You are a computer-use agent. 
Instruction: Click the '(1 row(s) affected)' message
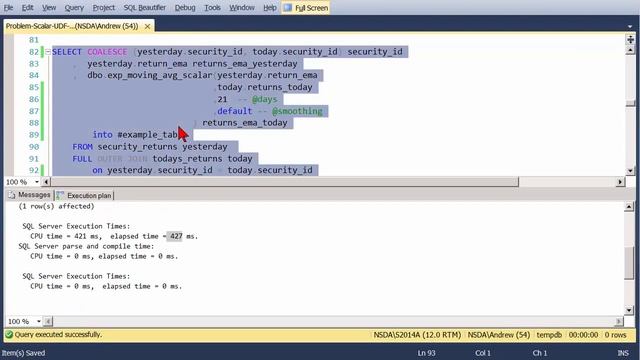pyautogui.click(x=56, y=207)
